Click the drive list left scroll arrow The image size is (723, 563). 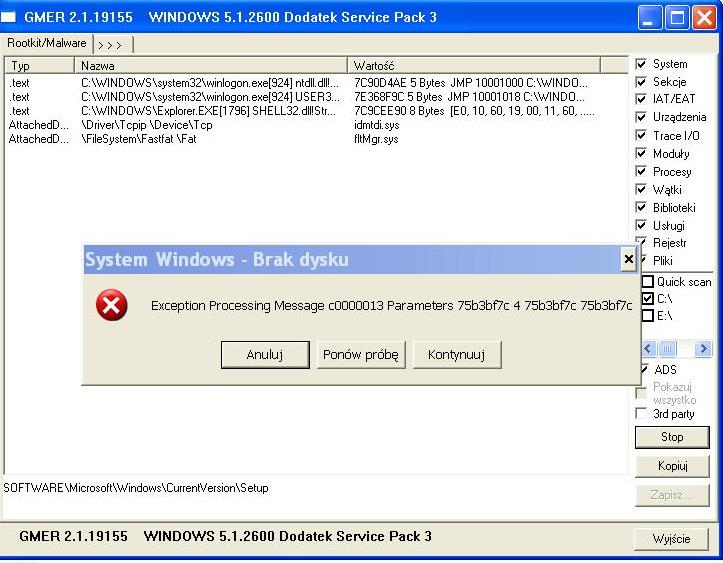coord(648,349)
